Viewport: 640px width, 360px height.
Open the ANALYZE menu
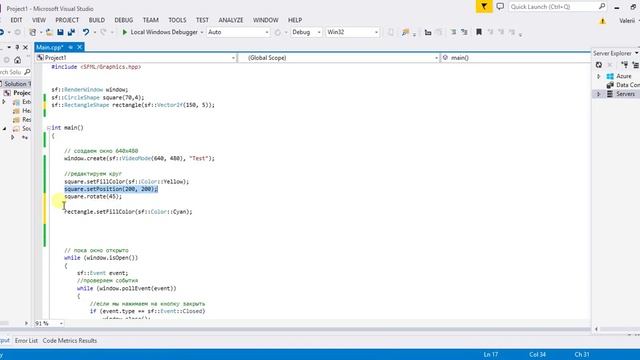(231, 20)
